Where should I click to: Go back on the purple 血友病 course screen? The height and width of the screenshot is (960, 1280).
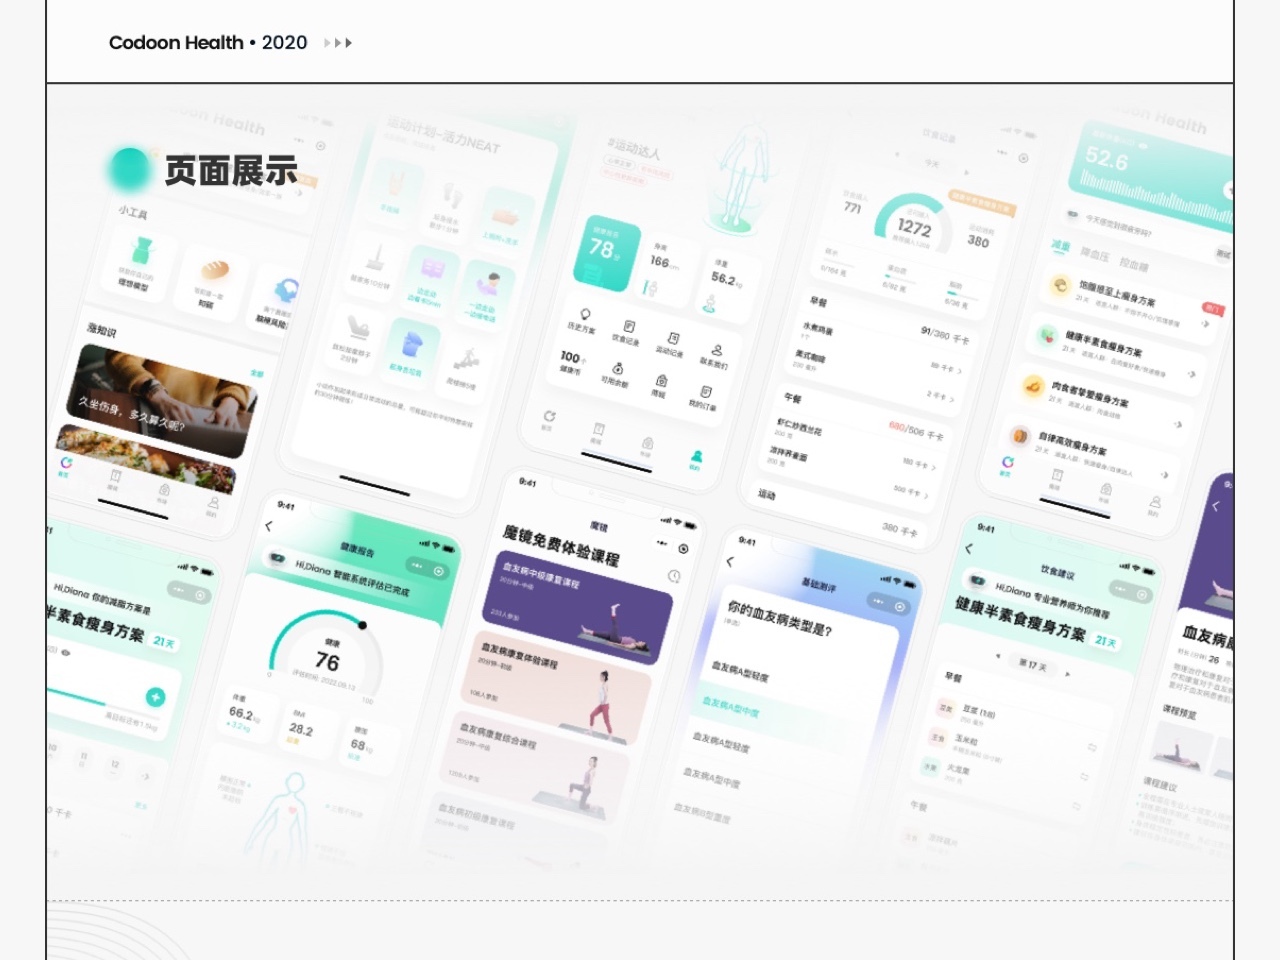pos(1216,506)
